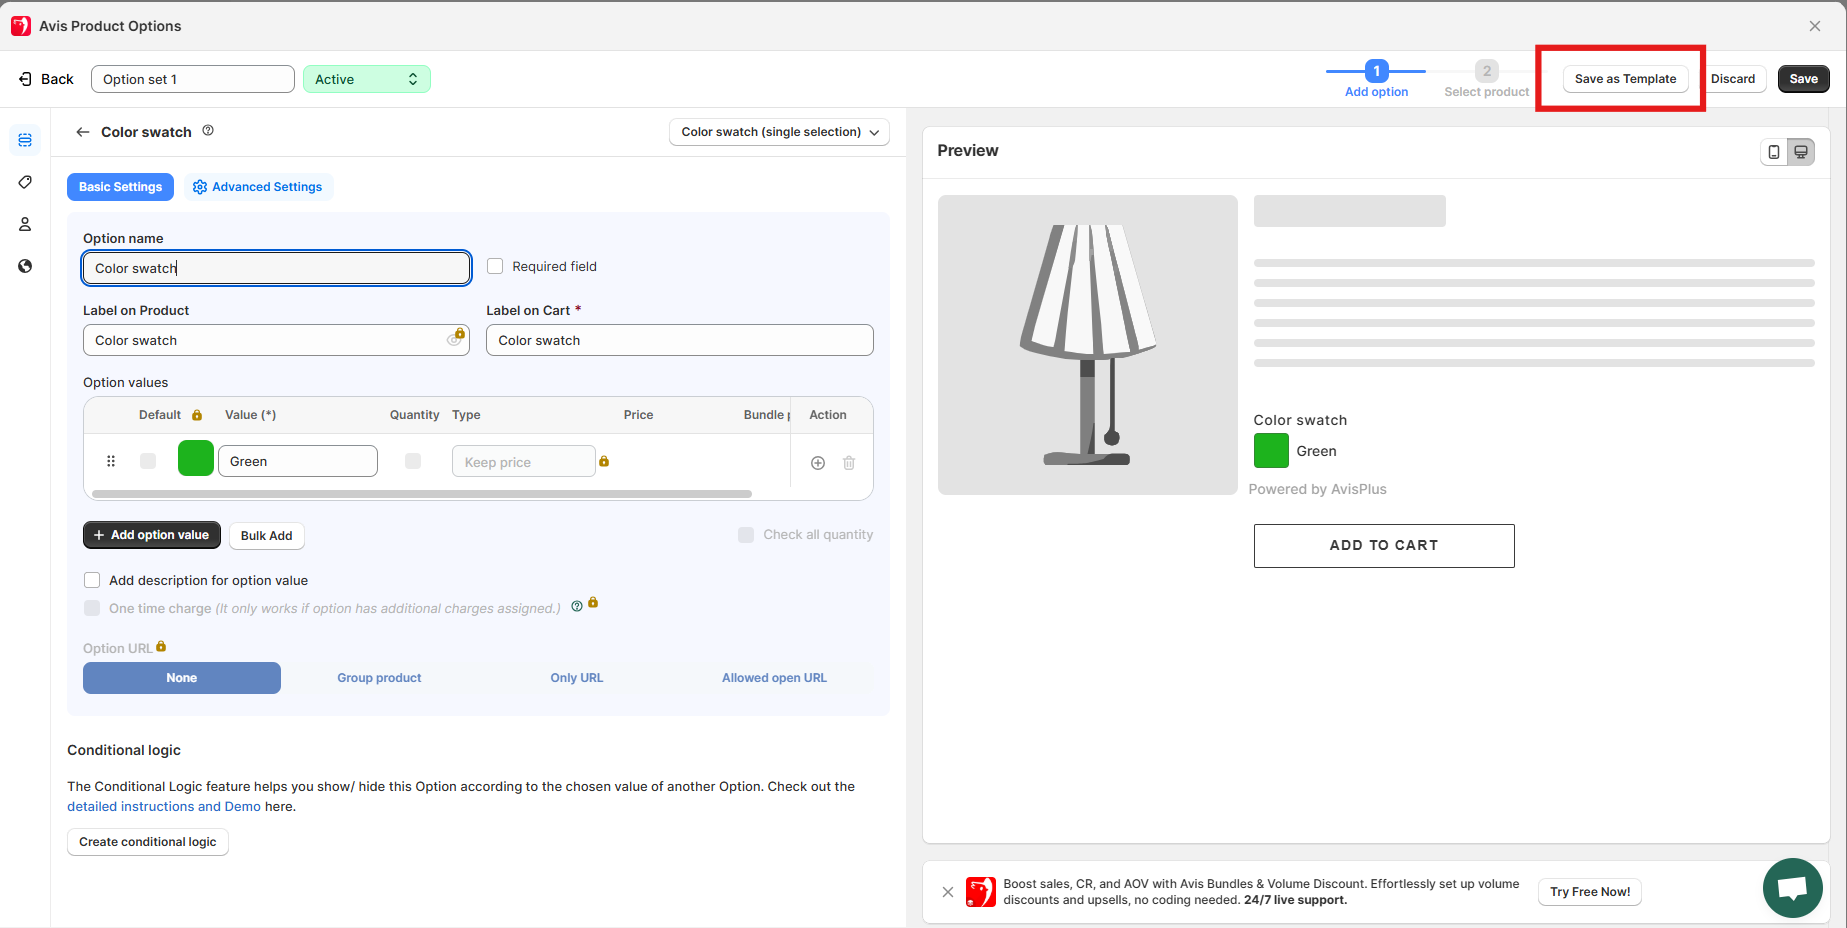This screenshot has height=928, width=1847.
Task: Click the user profile icon in sidebar
Action: point(25,224)
